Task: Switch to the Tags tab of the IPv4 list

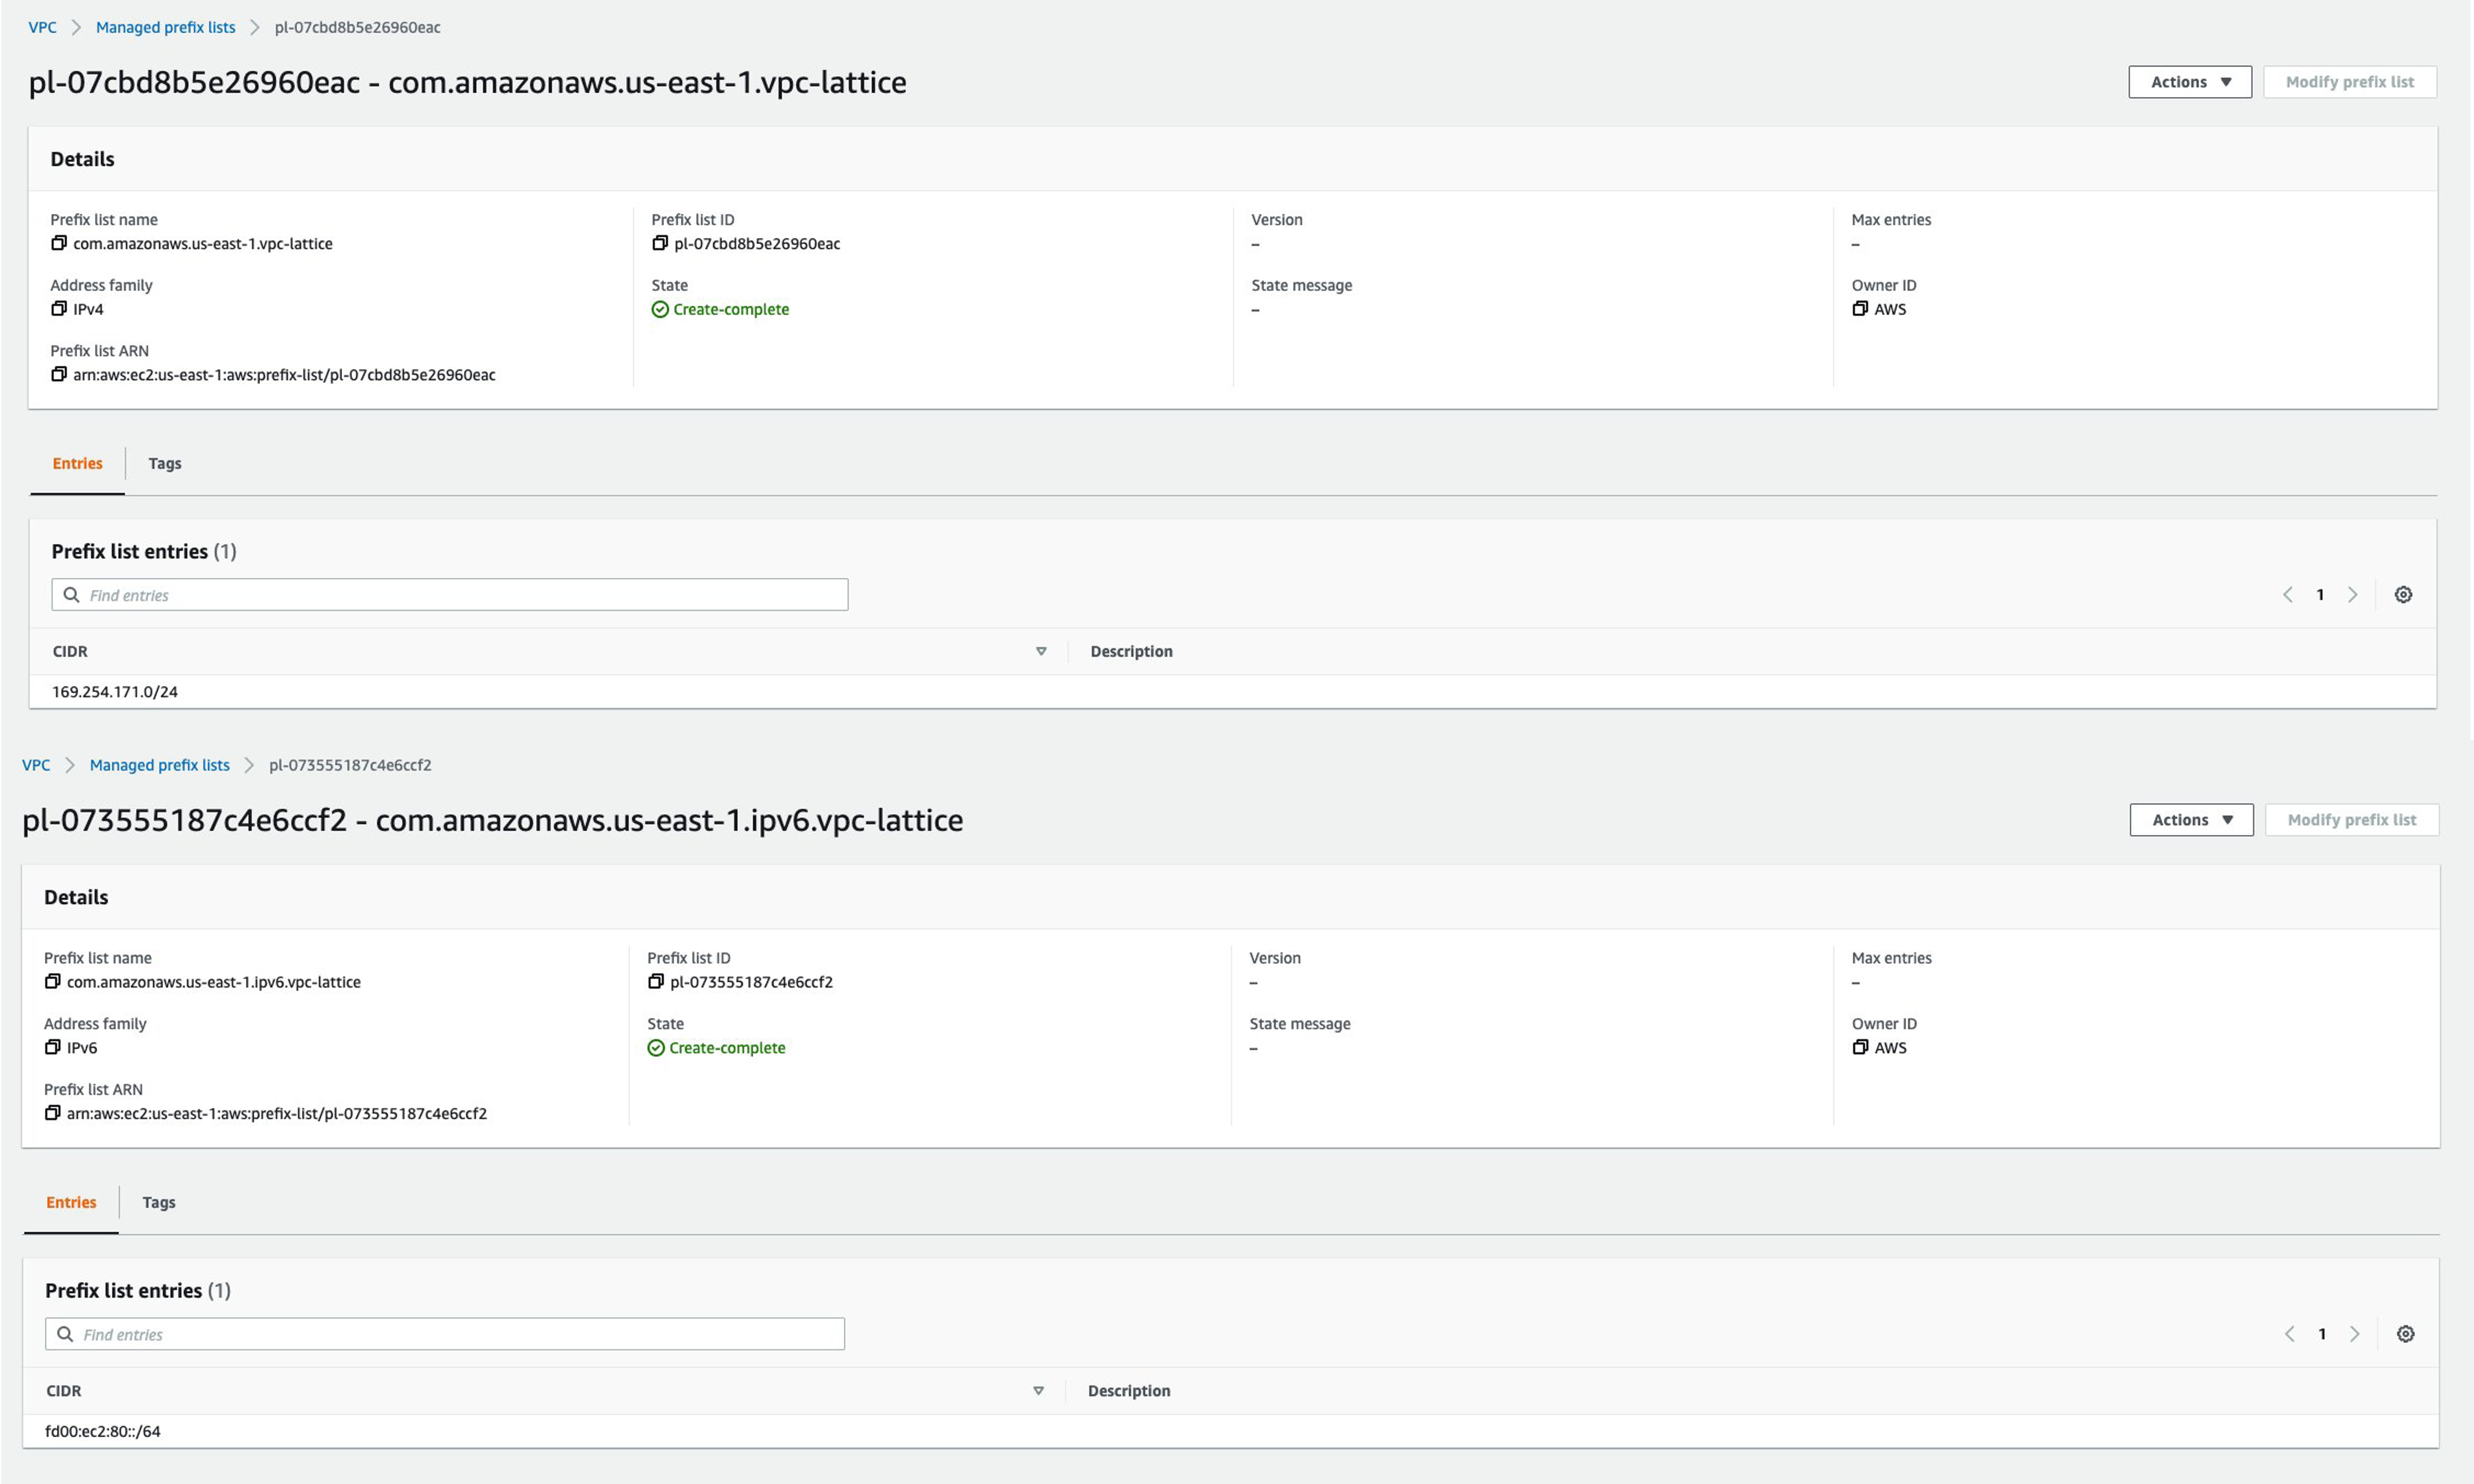Action: click(165, 463)
